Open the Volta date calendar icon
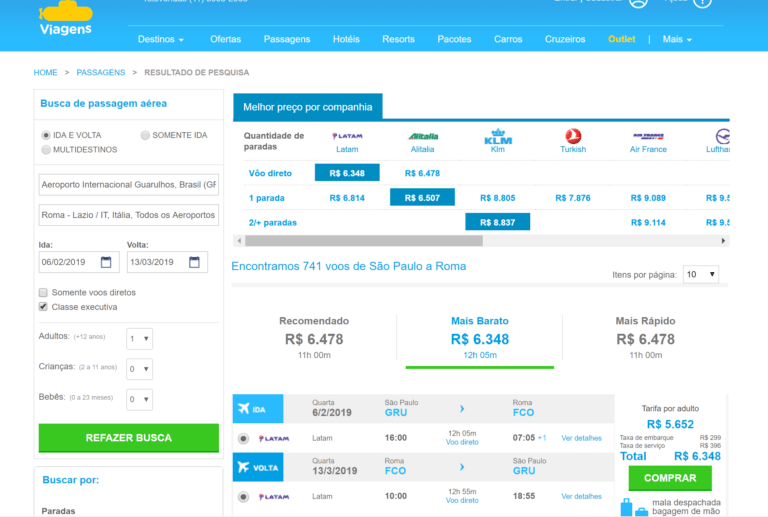The width and height of the screenshot is (768, 517). click(x=197, y=263)
